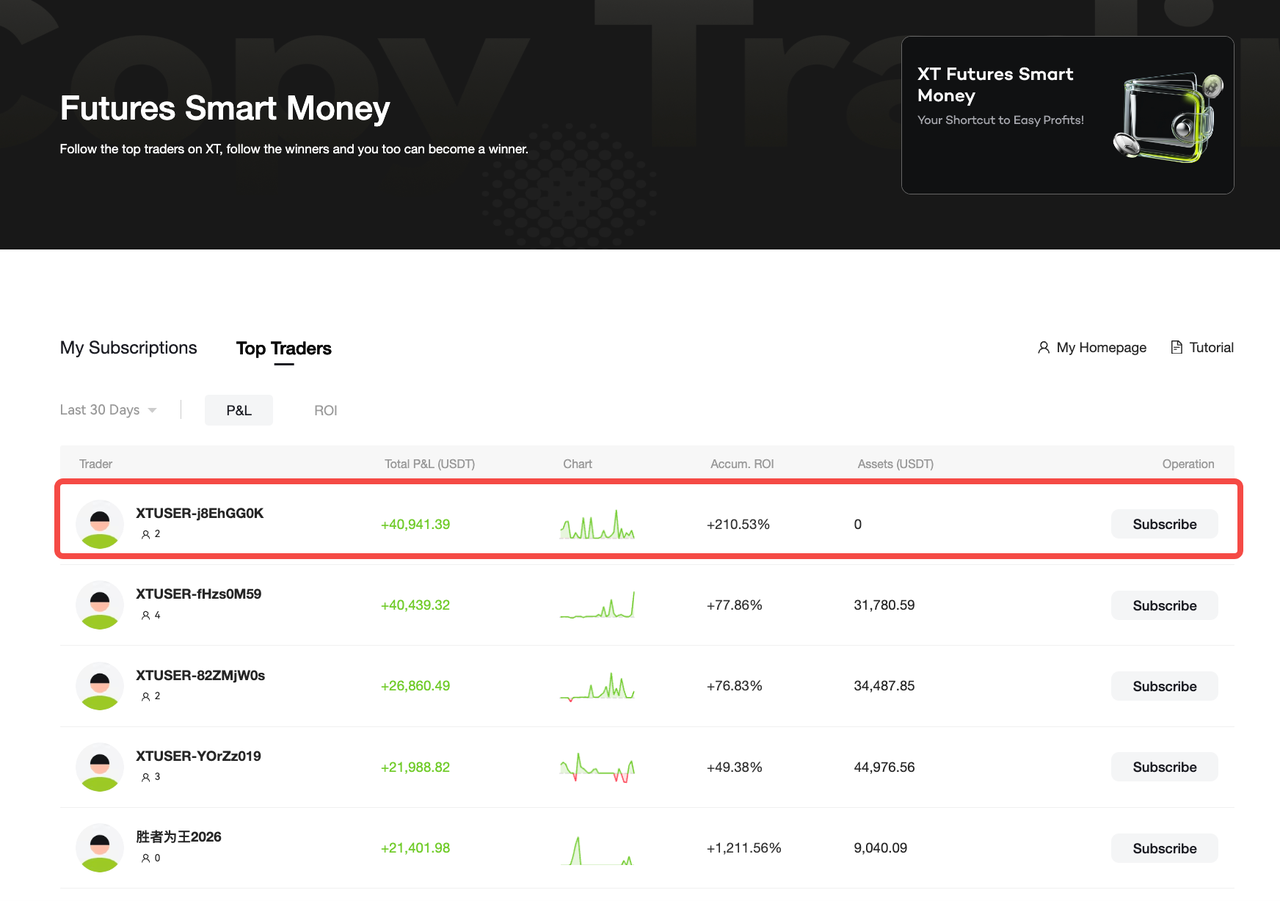Select P&L value +21,401.98
This screenshot has height=901, width=1280.
415,848
